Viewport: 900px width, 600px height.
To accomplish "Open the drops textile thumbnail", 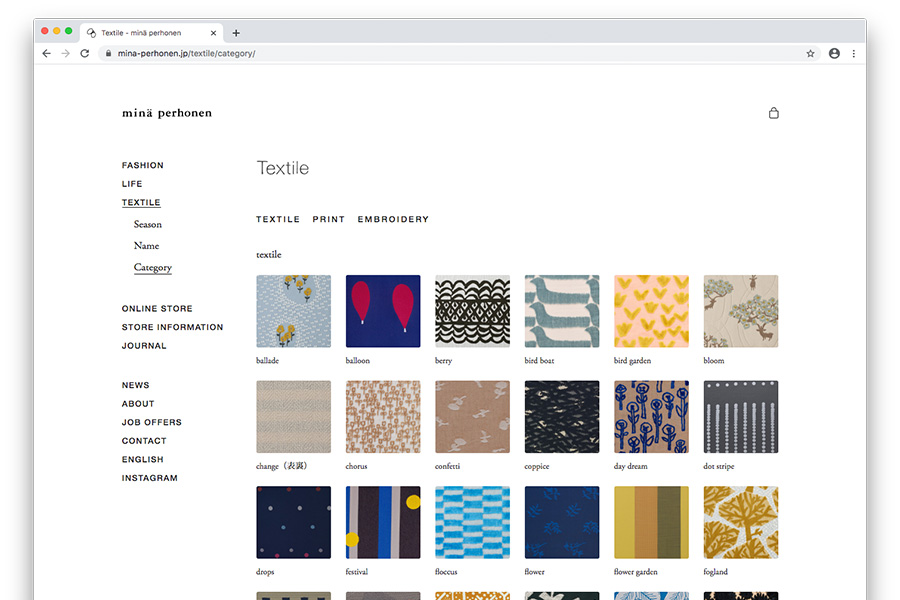I will (x=293, y=522).
